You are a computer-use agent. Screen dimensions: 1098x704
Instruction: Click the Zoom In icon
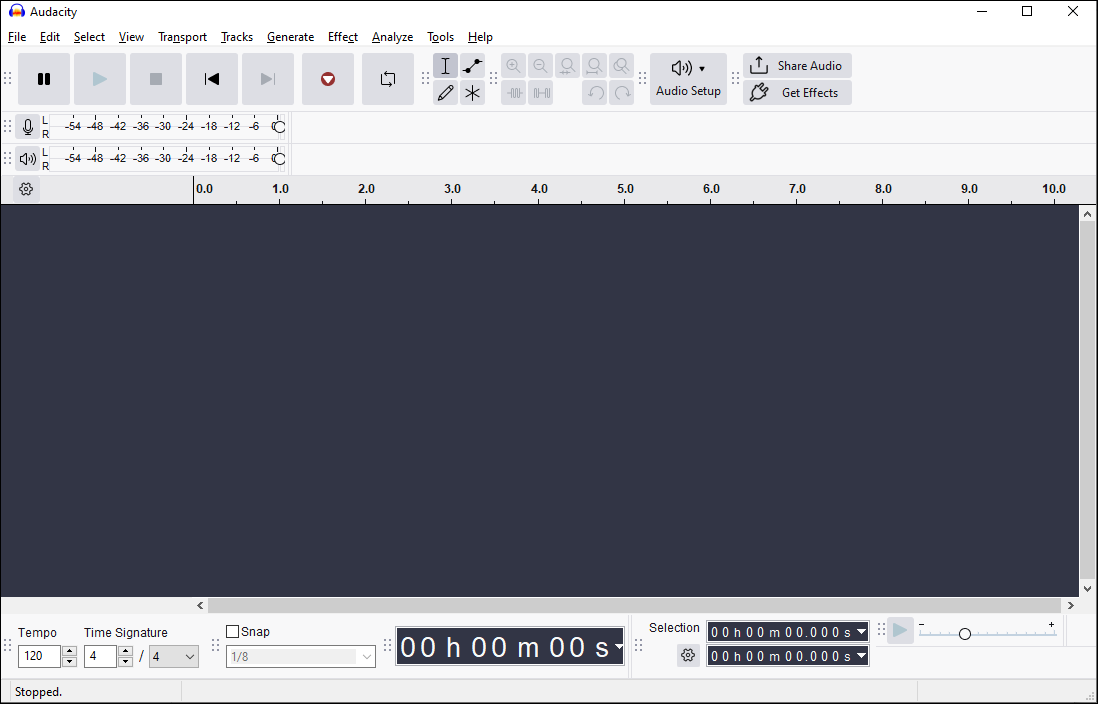click(x=513, y=66)
